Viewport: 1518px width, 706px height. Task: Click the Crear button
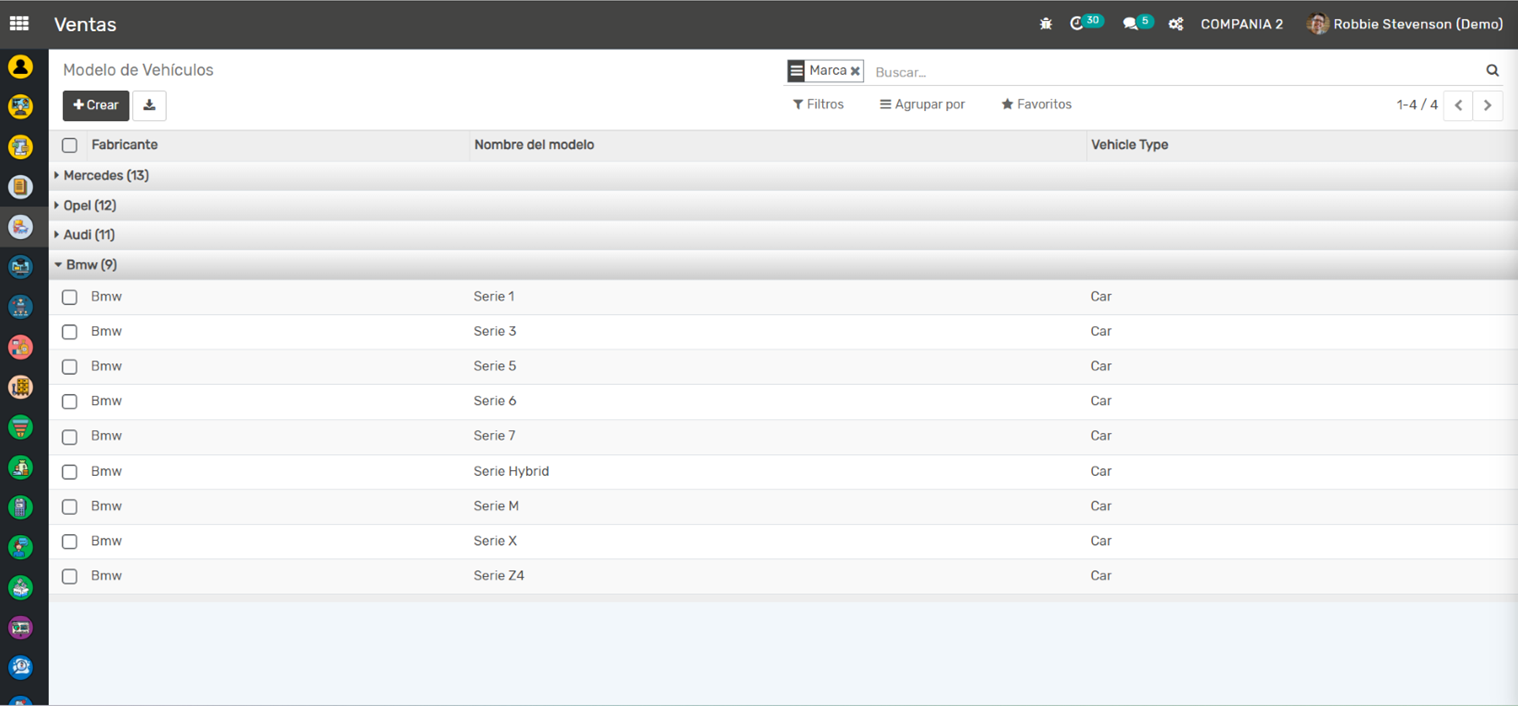(x=96, y=105)
